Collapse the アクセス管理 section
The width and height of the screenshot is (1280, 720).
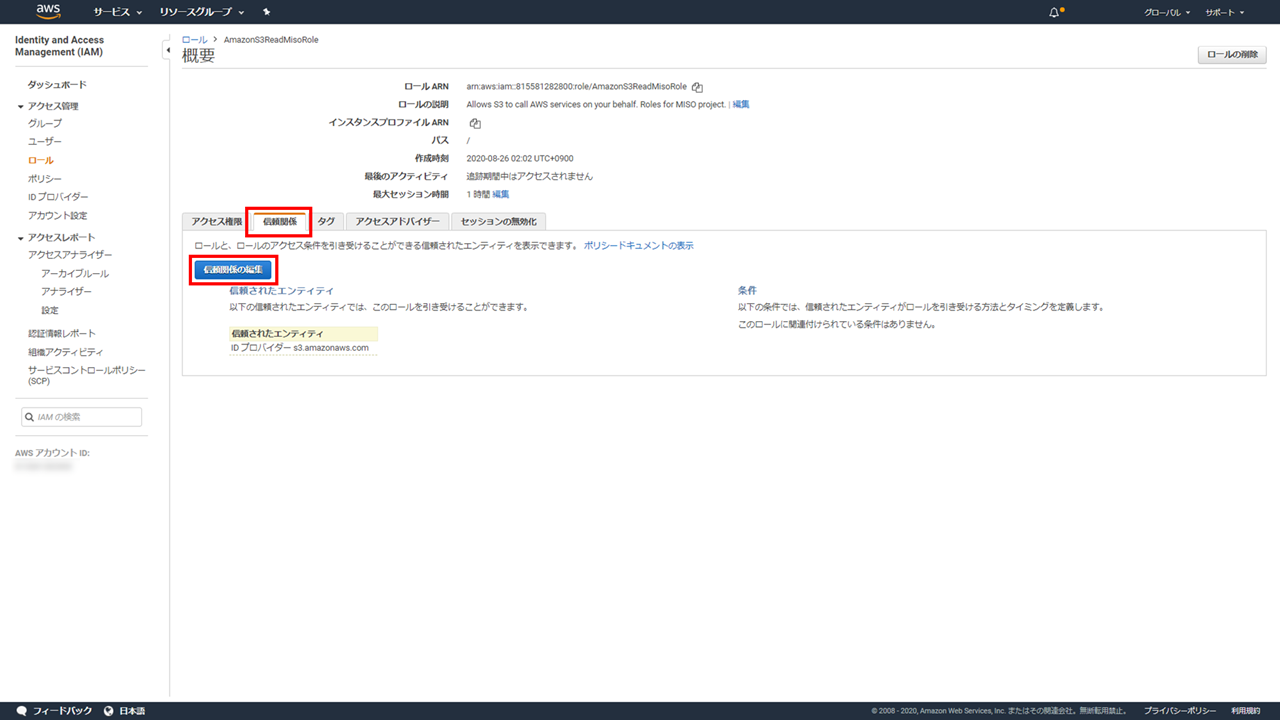click(21, 106)
